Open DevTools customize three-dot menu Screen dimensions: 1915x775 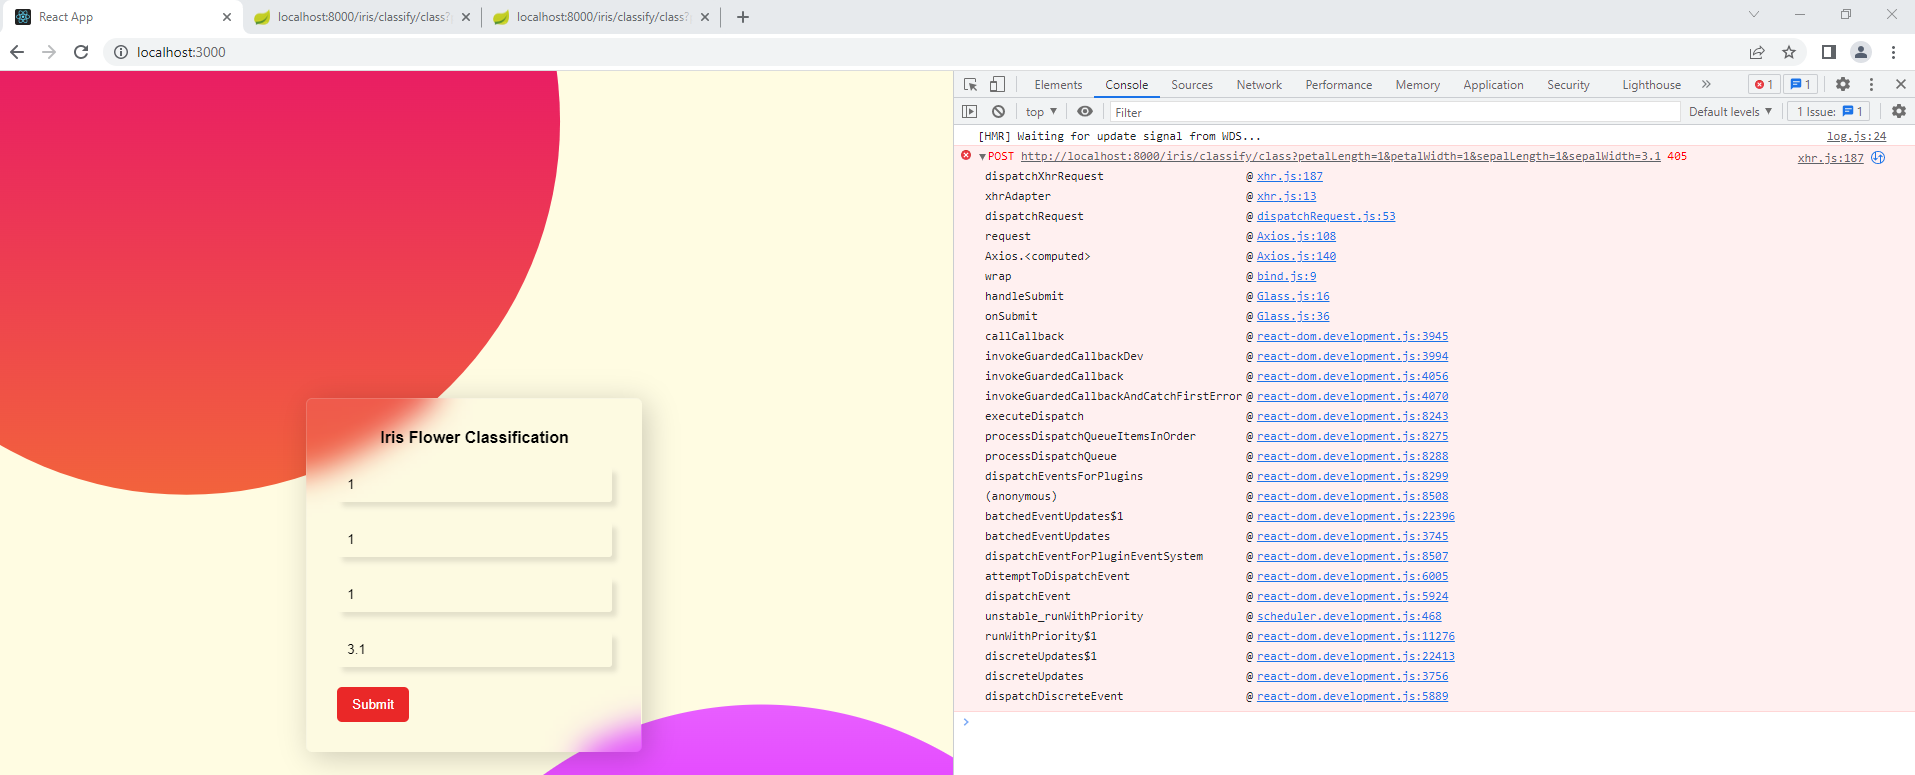[1871, 85]
